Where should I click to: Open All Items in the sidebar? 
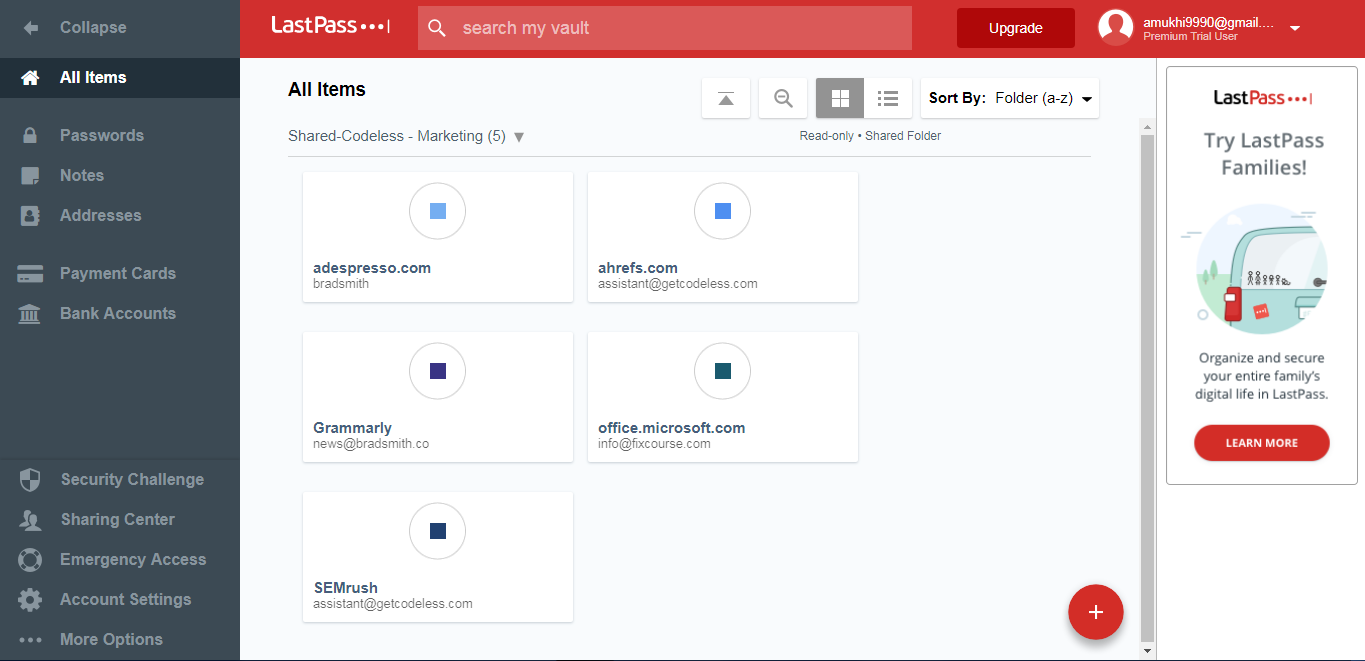click(x=120, y=78)
